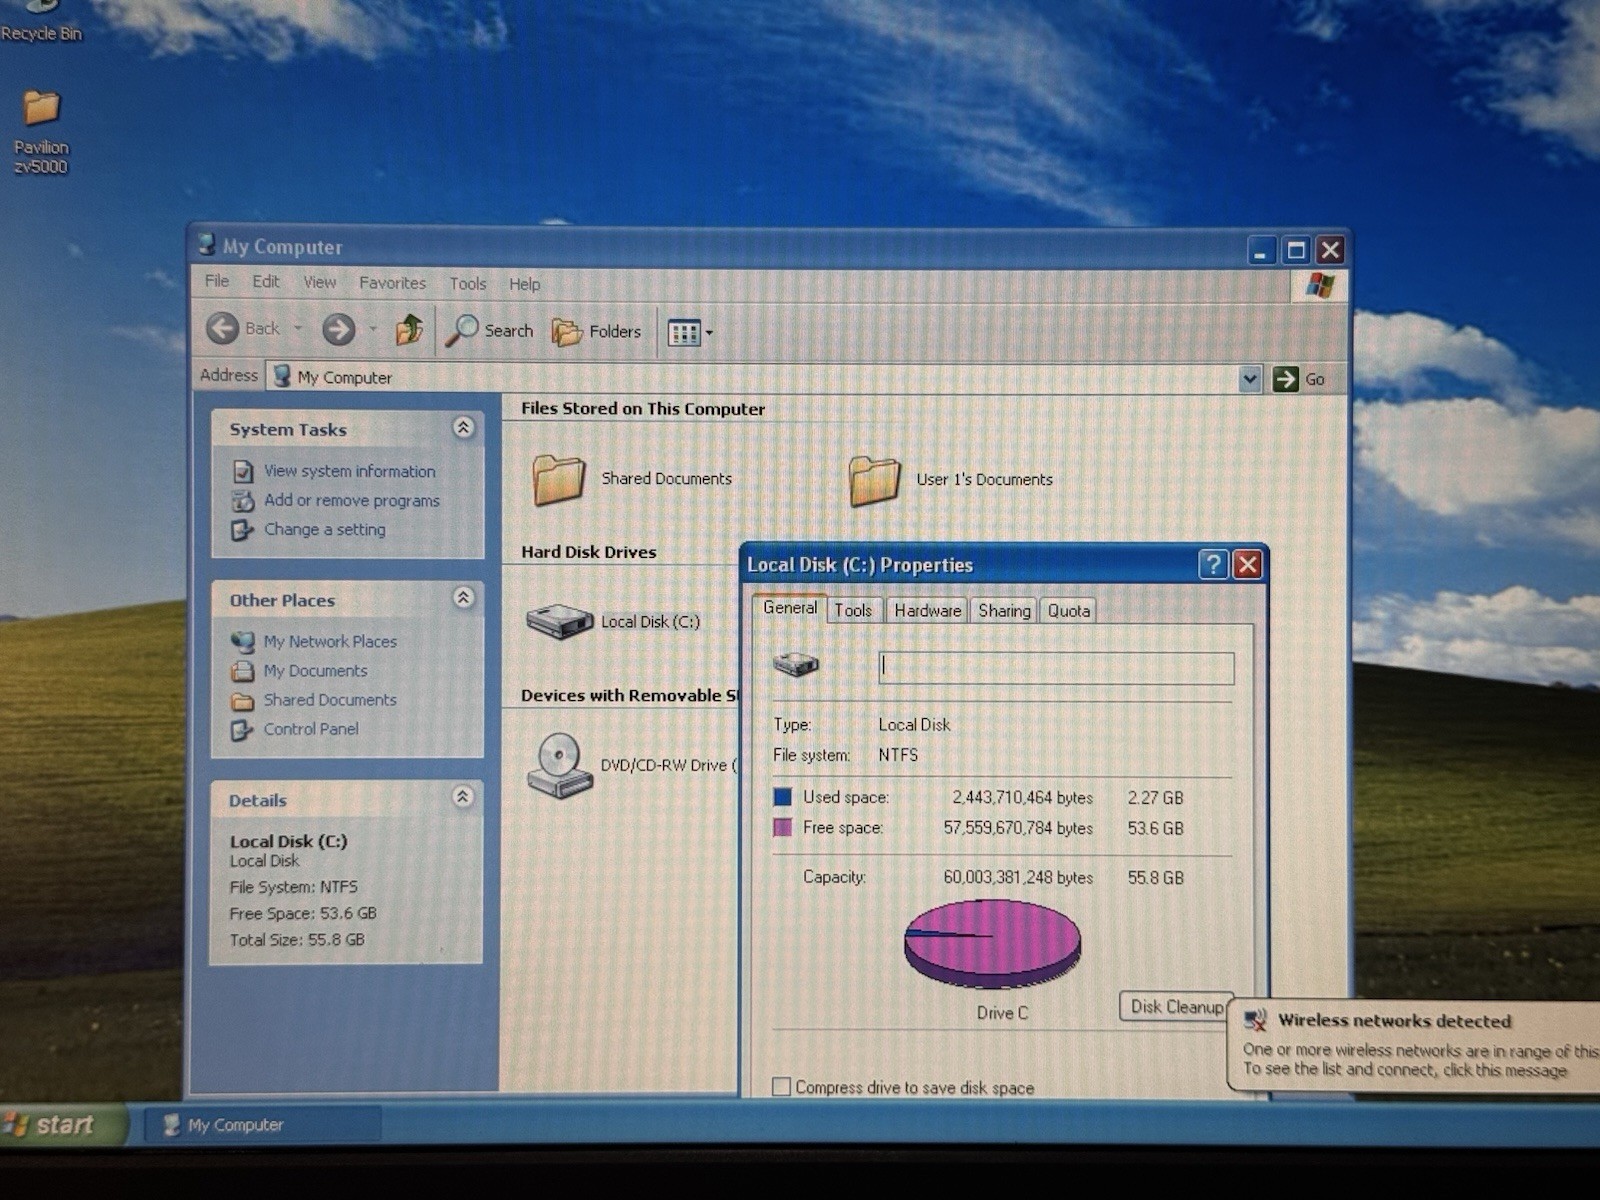Click the Go button next to address bar

coord(1299,379)
